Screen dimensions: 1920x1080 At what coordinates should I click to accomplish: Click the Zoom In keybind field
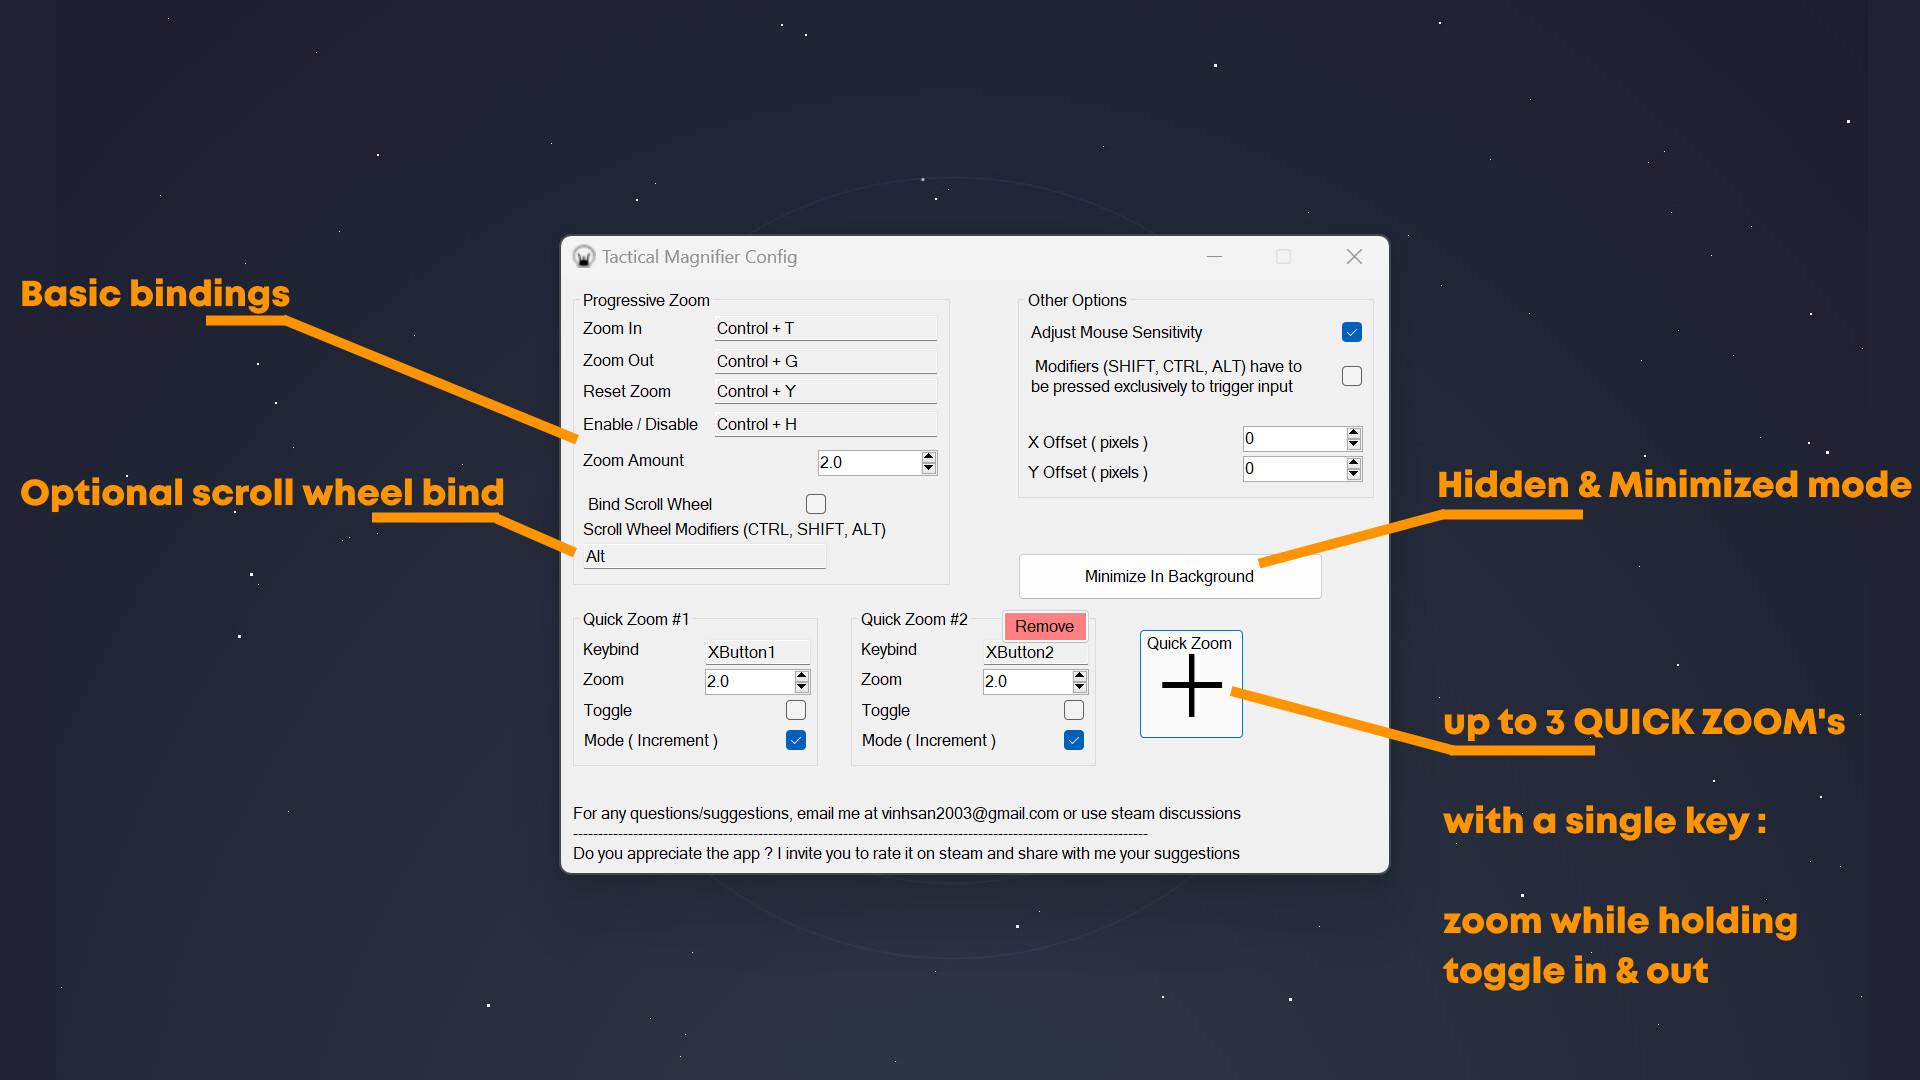click(825, 328)
